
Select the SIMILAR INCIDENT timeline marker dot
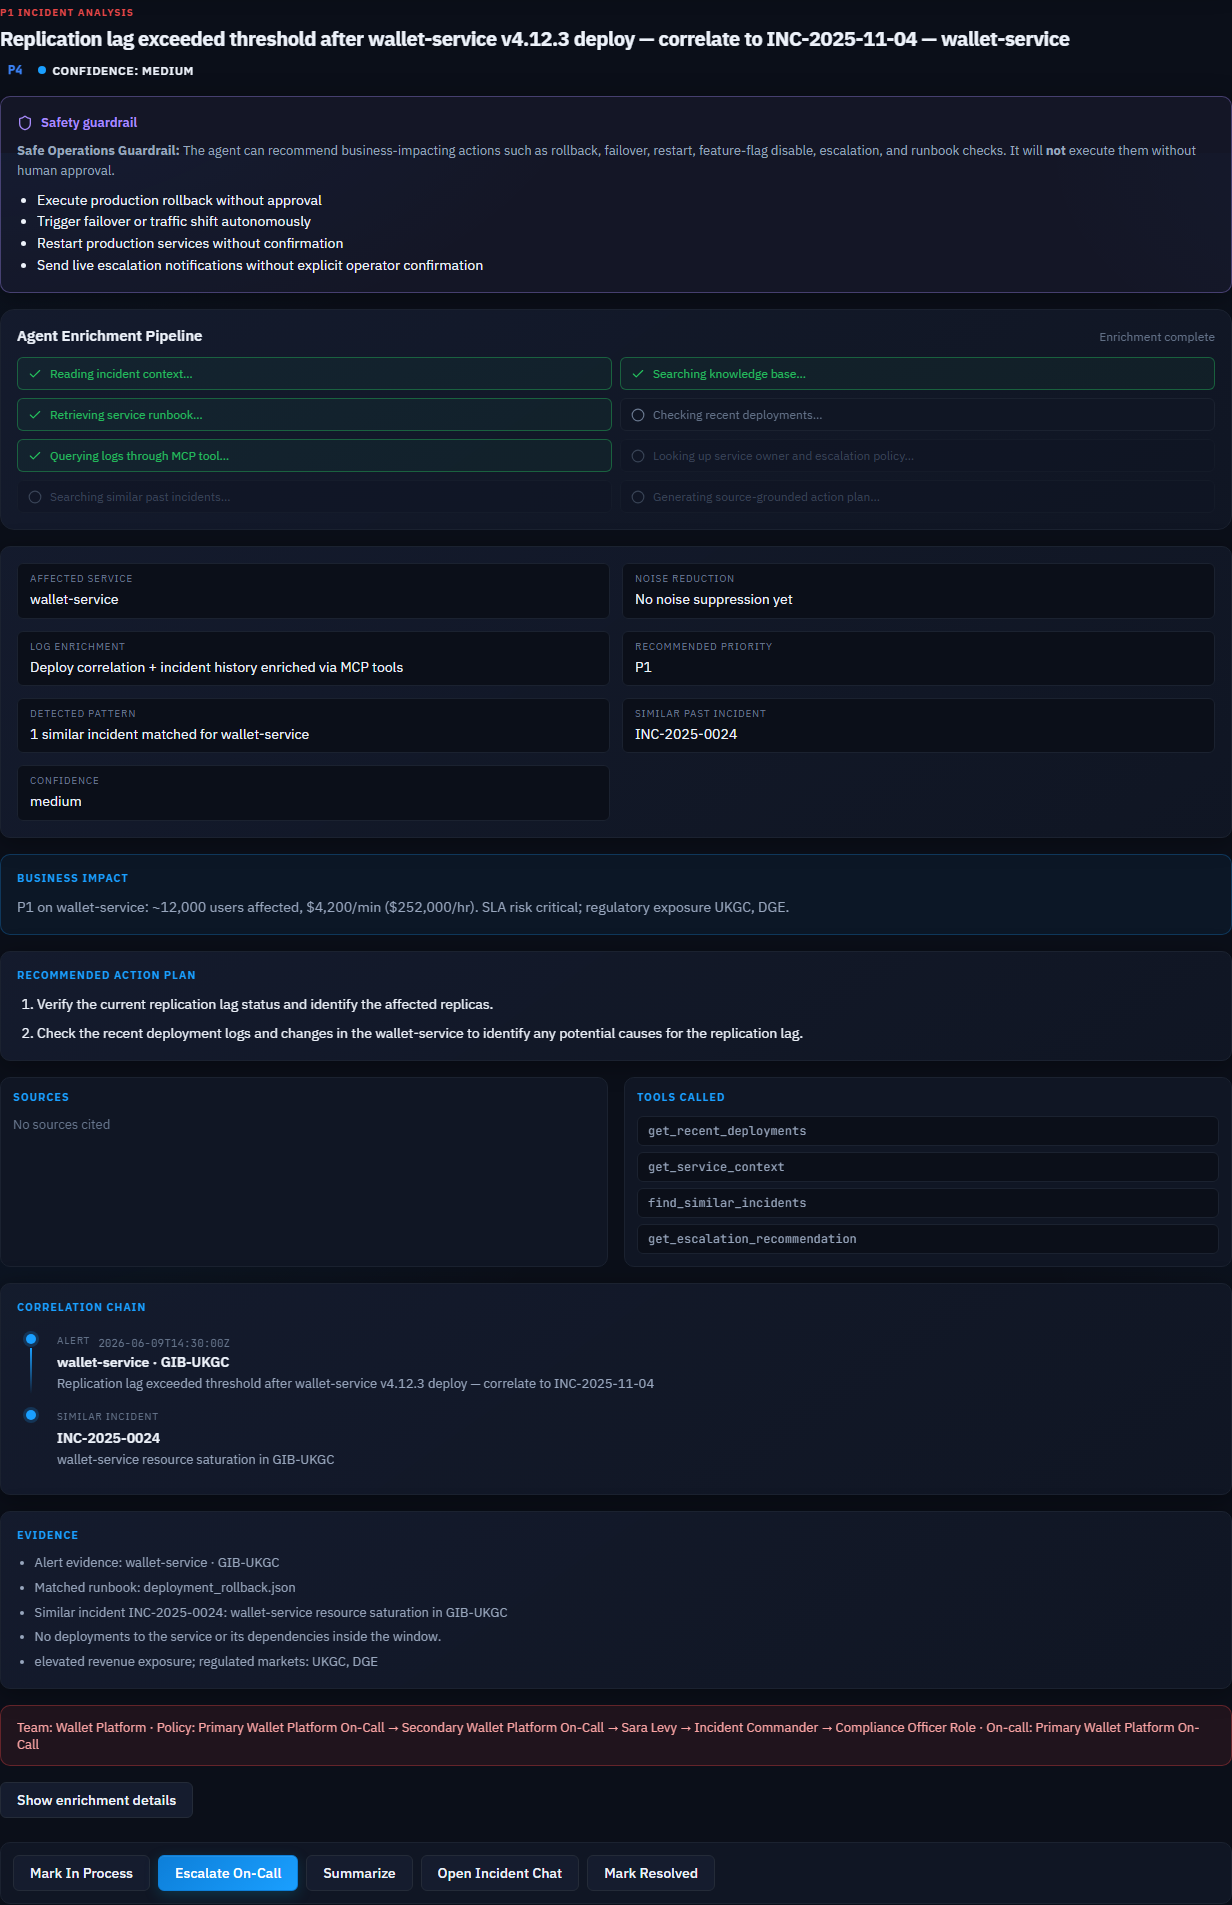click(x=31, y=1415)
